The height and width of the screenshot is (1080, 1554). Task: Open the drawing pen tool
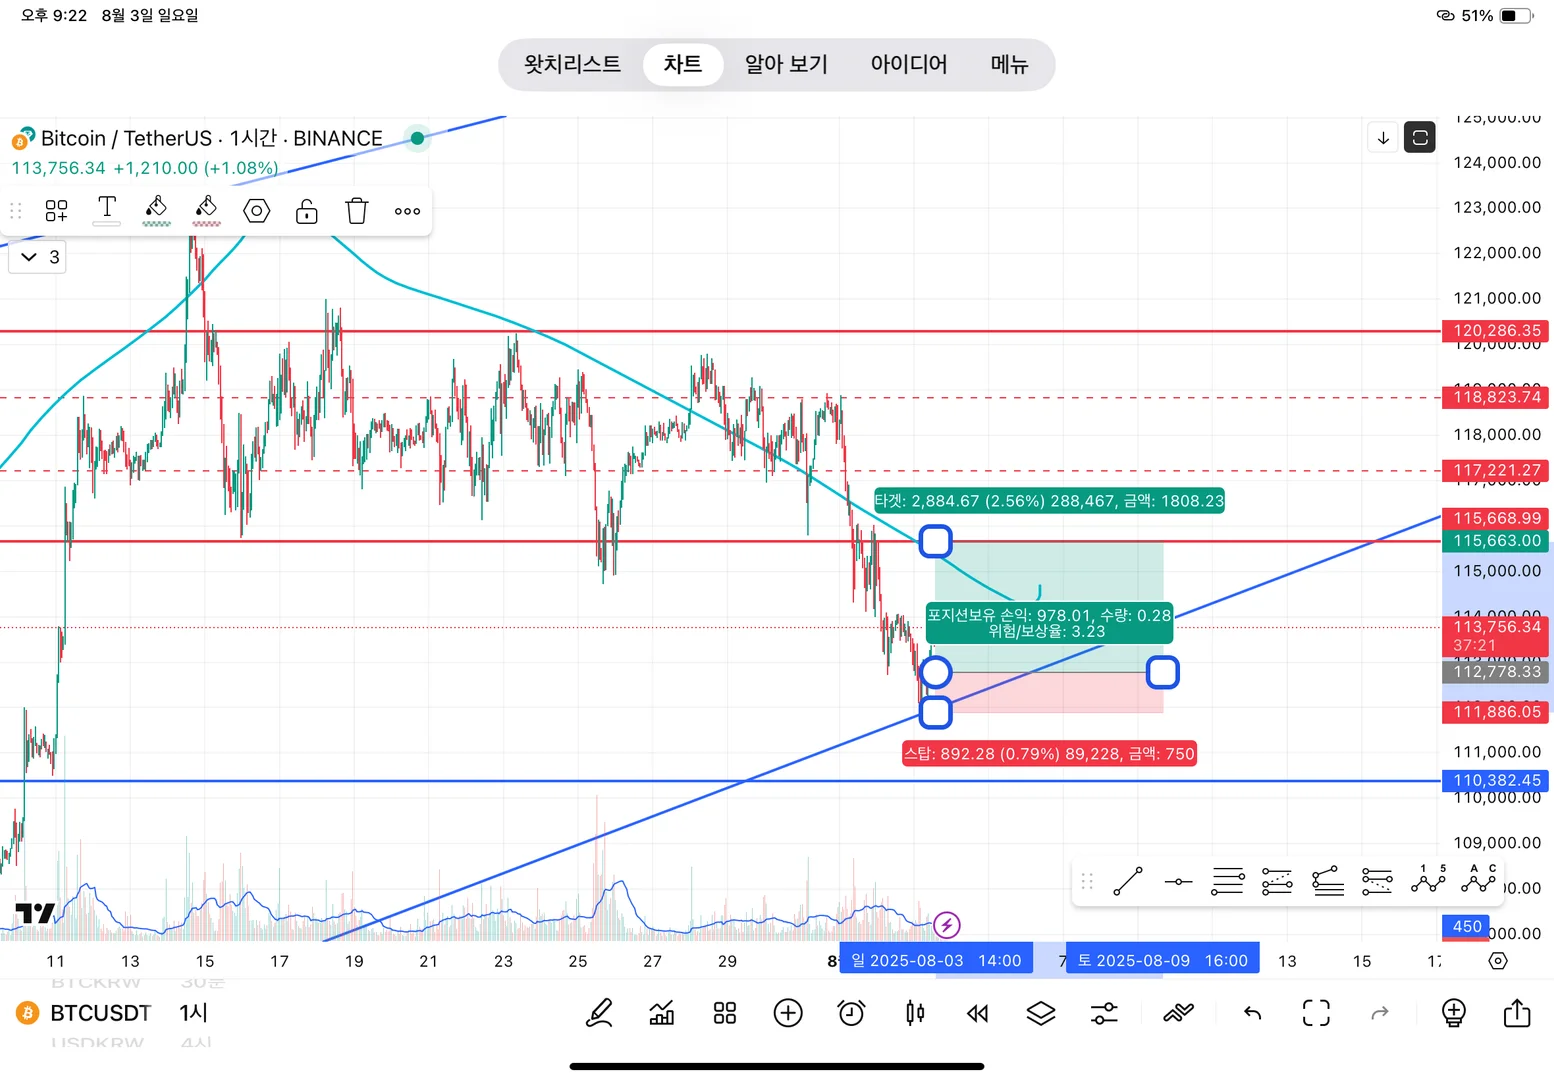[x=599, y=1013]
